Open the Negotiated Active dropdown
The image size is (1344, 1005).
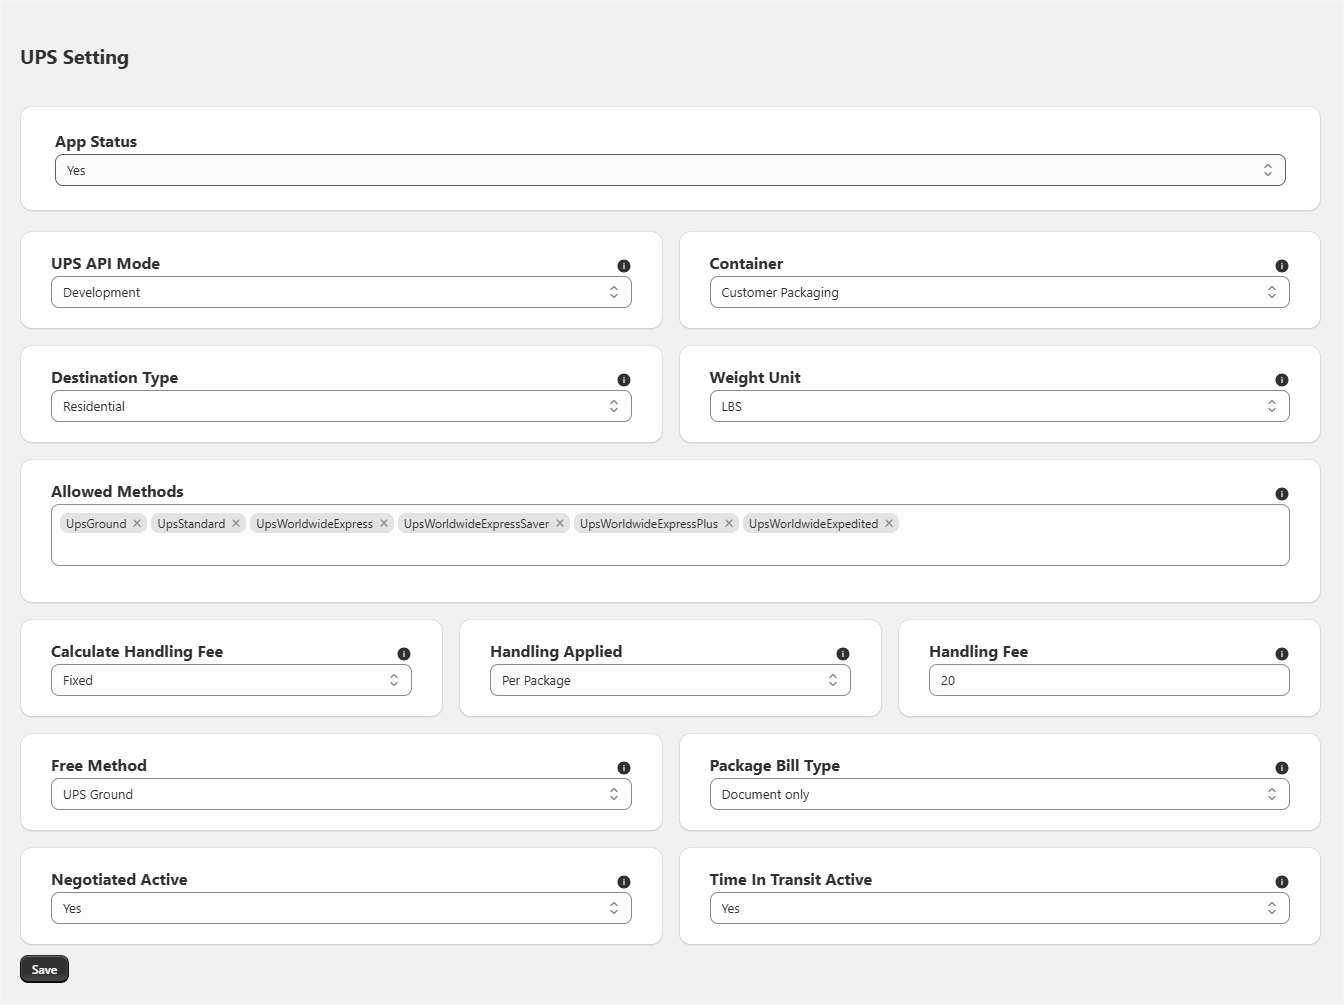(x=341, y=908)
